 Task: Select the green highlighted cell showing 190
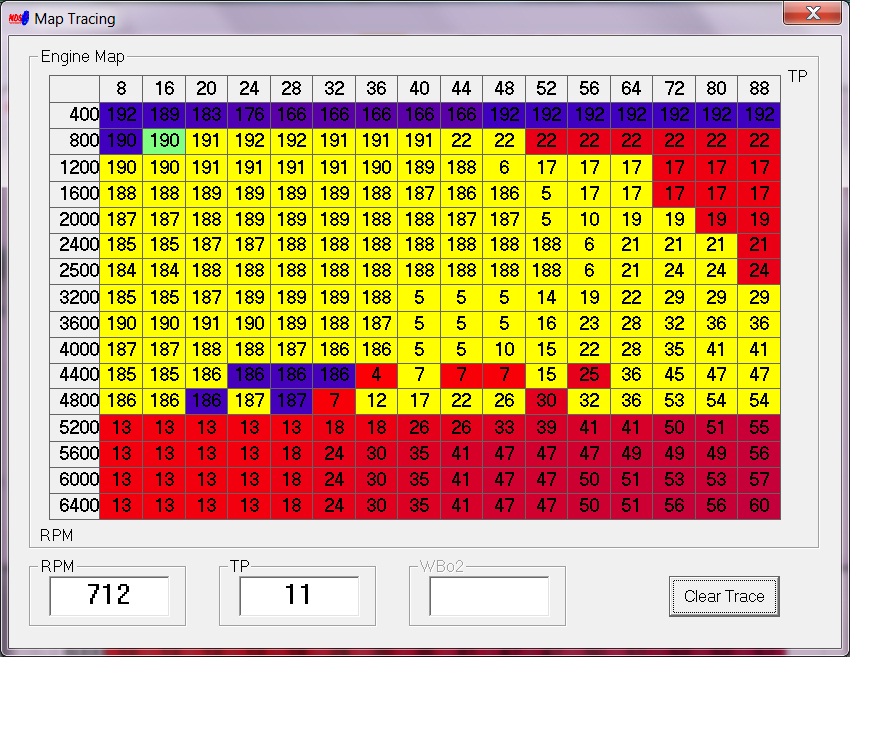click(164, 141)
